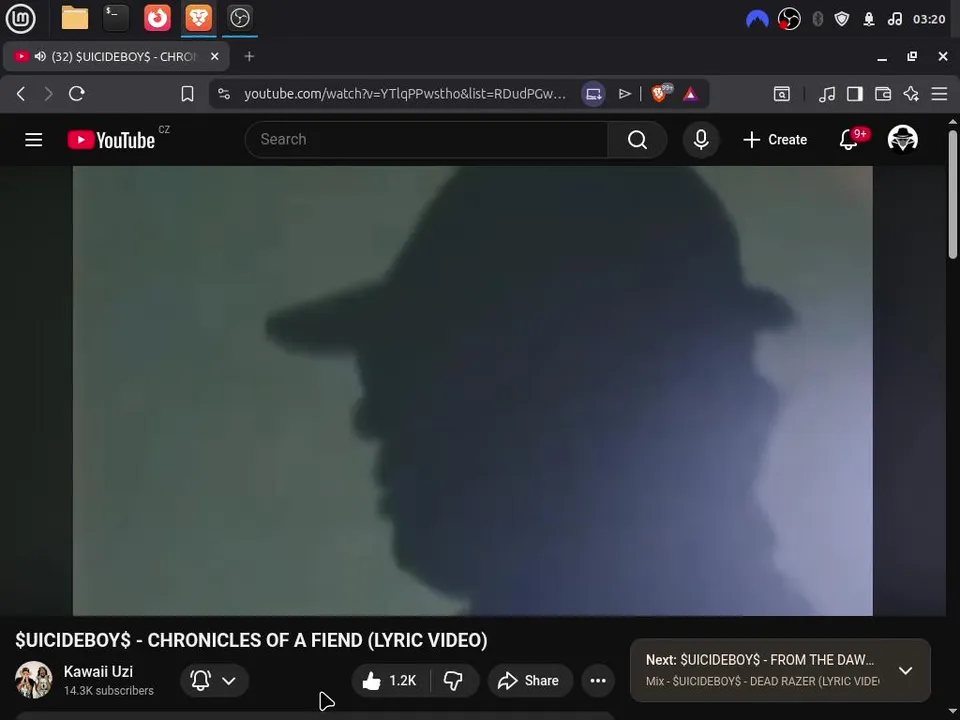The width and height of the screenshot is (960, 720).
Task: Open the tab search toolbar icon
Action: pyautogui.click(x=782, y=94)
